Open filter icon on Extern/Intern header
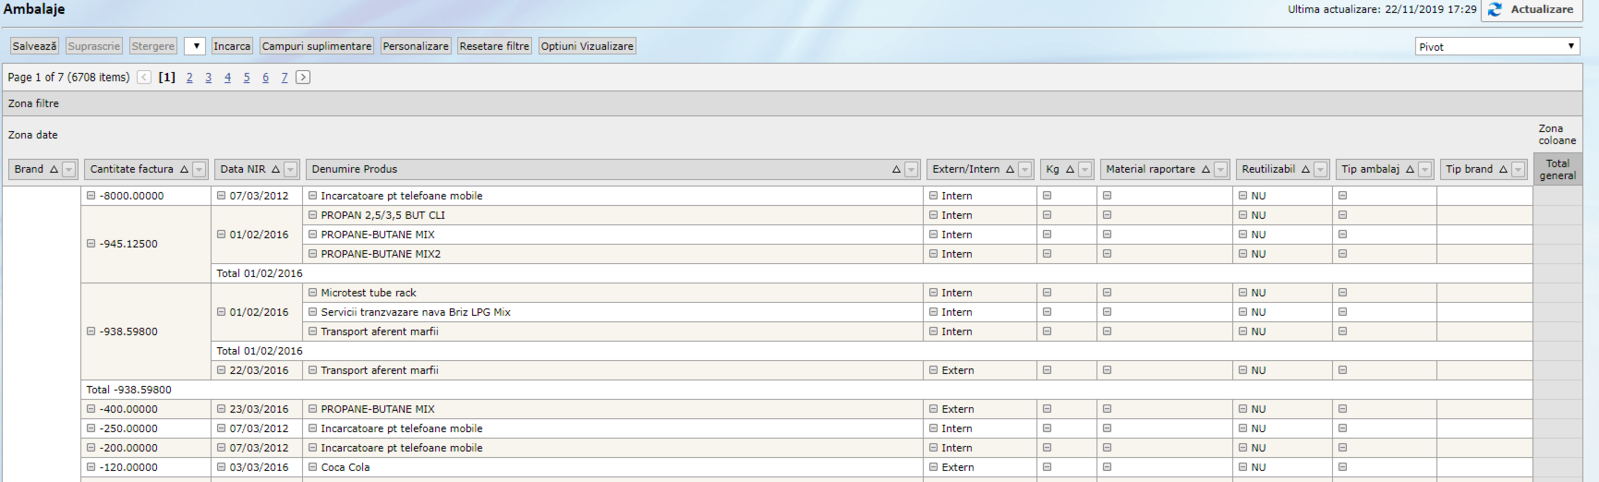The height and width of the screenshot is (482, 1599). pyautogui.click(x=1025, y=170)
